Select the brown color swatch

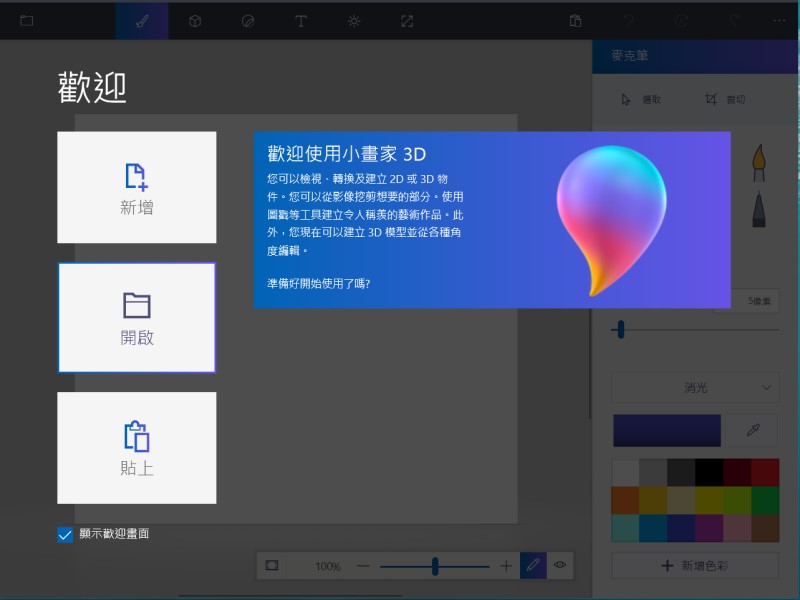click(x=765, y=528)
